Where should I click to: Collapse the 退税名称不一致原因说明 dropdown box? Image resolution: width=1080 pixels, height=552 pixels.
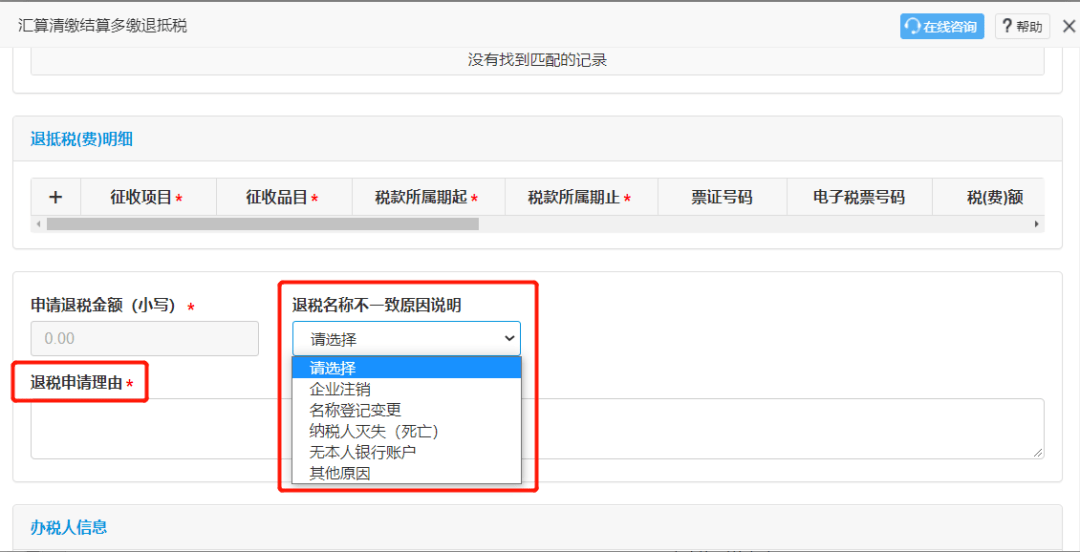pyautogui.click(x=406, y=339)
